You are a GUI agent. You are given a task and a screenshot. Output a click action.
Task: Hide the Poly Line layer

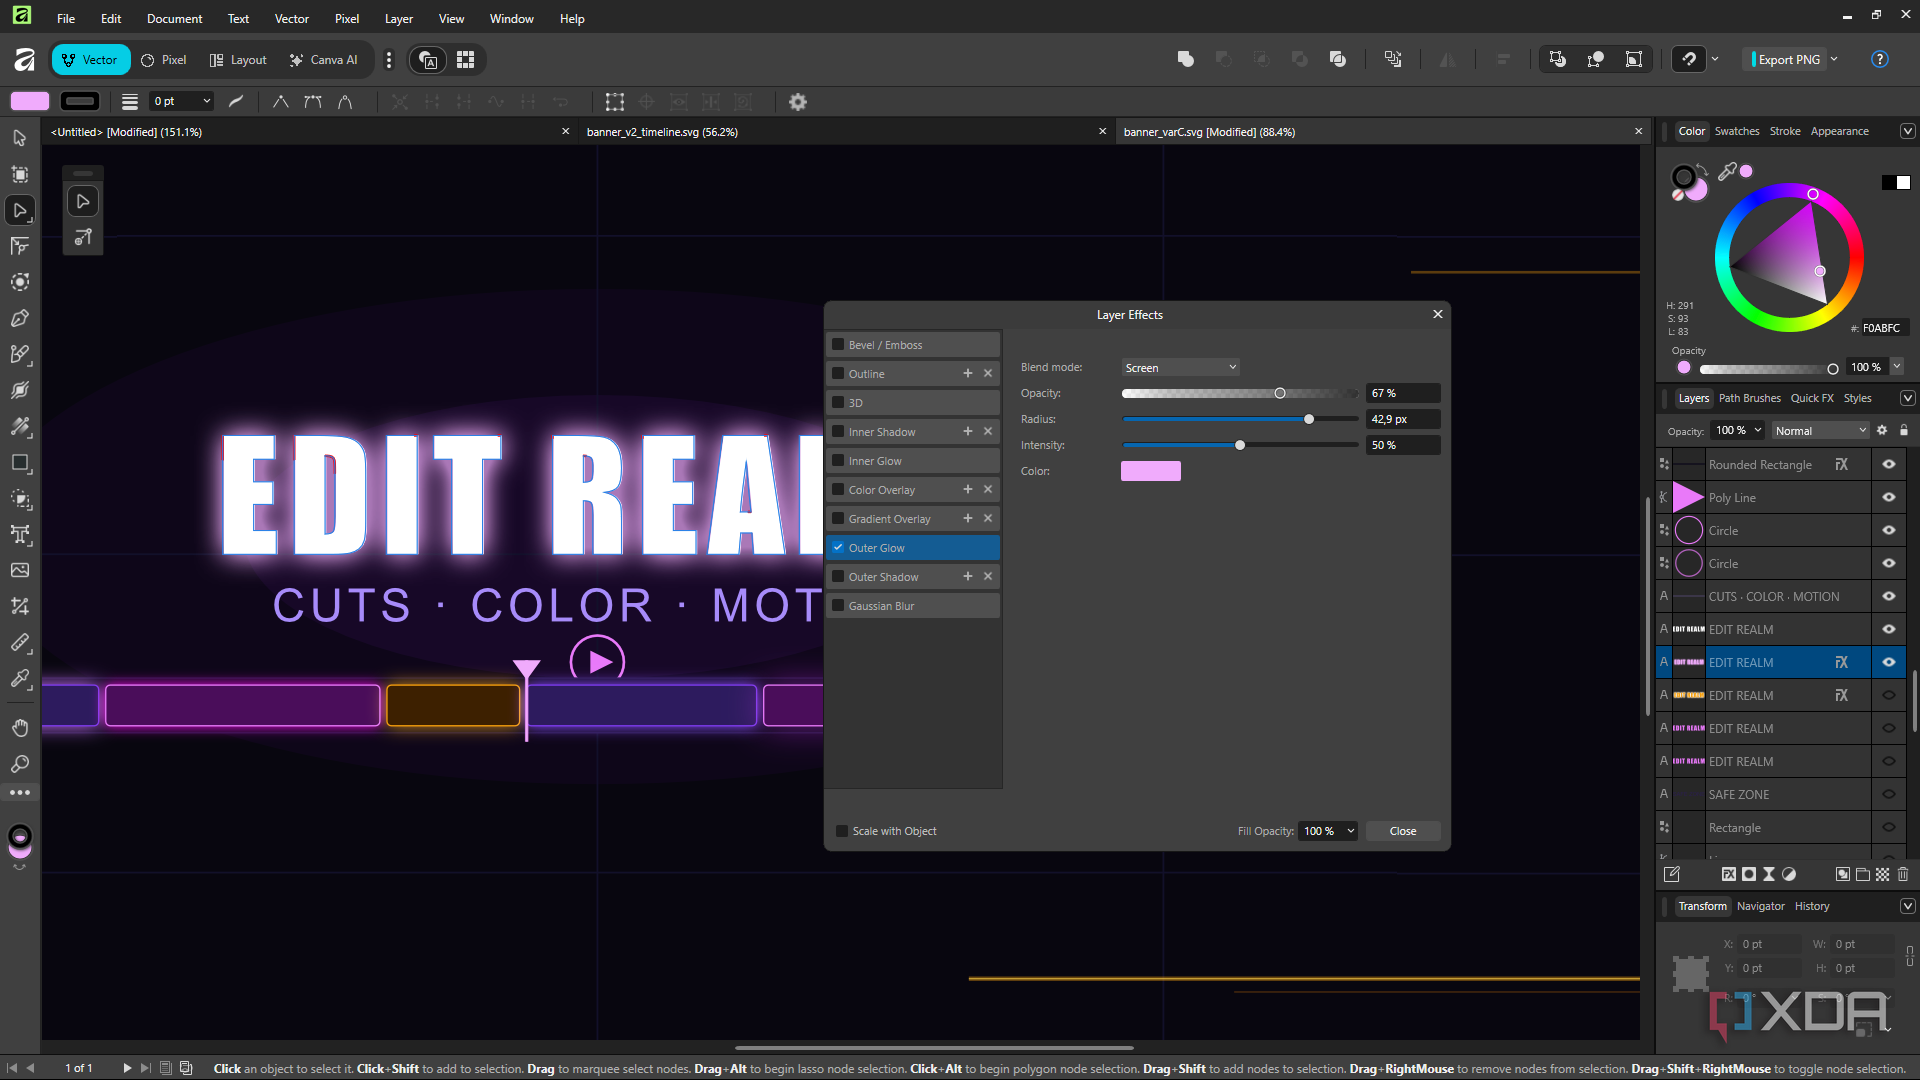(1888, 497)
